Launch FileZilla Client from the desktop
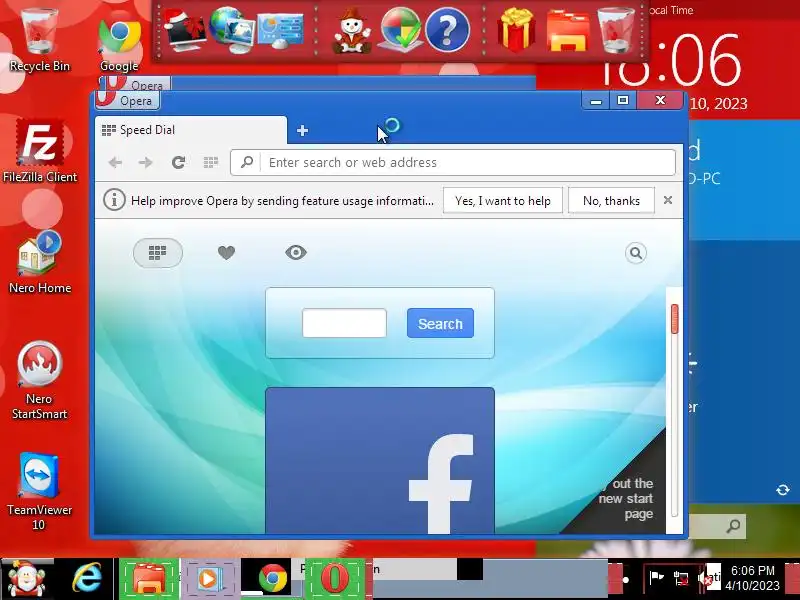Image resolution: width=800 pixels, height=600 pixels. pyautogui.click(x=40, y=151)
